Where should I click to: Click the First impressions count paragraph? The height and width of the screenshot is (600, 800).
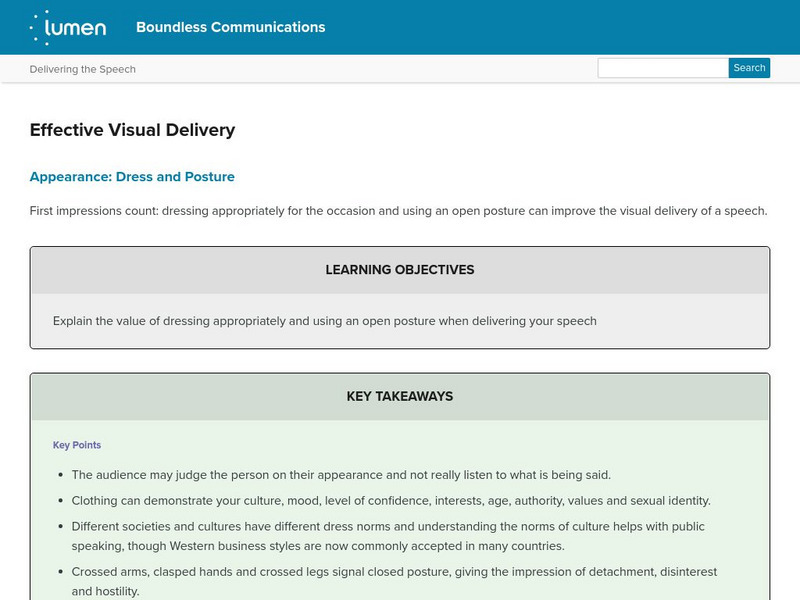point(398,211)
